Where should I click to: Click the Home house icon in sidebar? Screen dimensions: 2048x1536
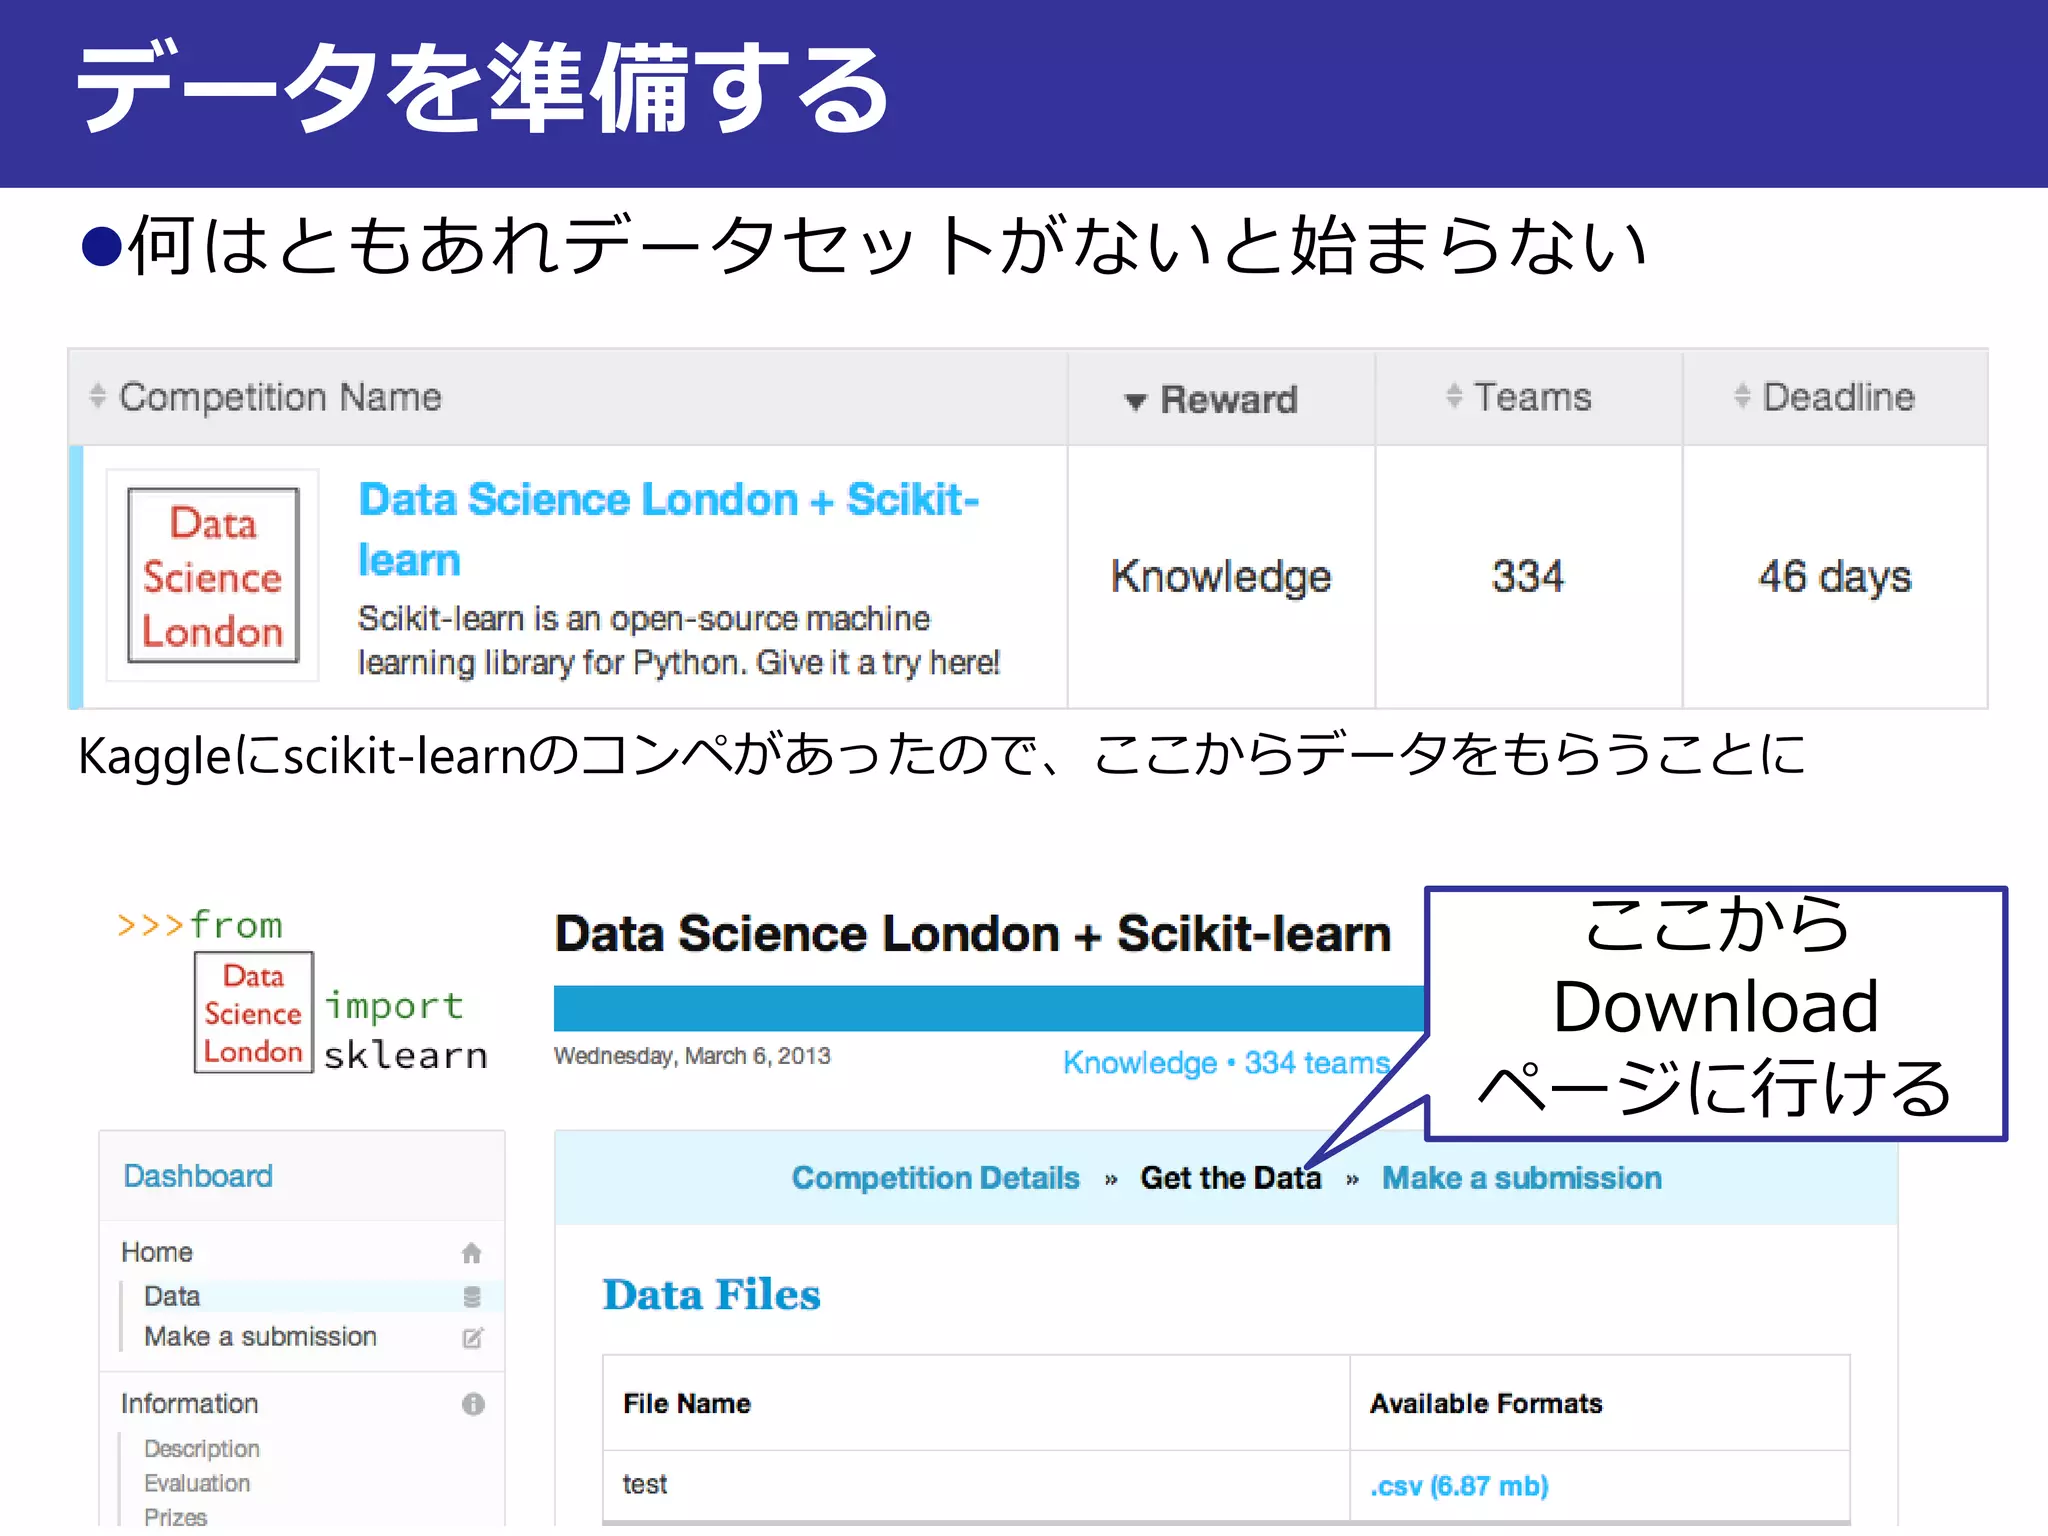472,1253
